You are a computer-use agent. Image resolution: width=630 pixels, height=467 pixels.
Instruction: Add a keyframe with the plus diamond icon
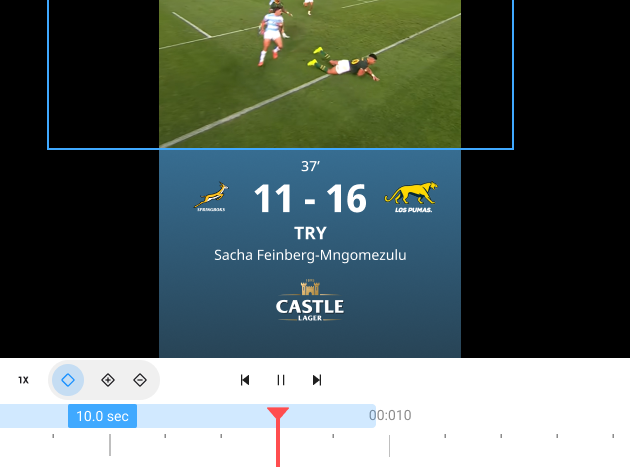(x=108, y=380)
